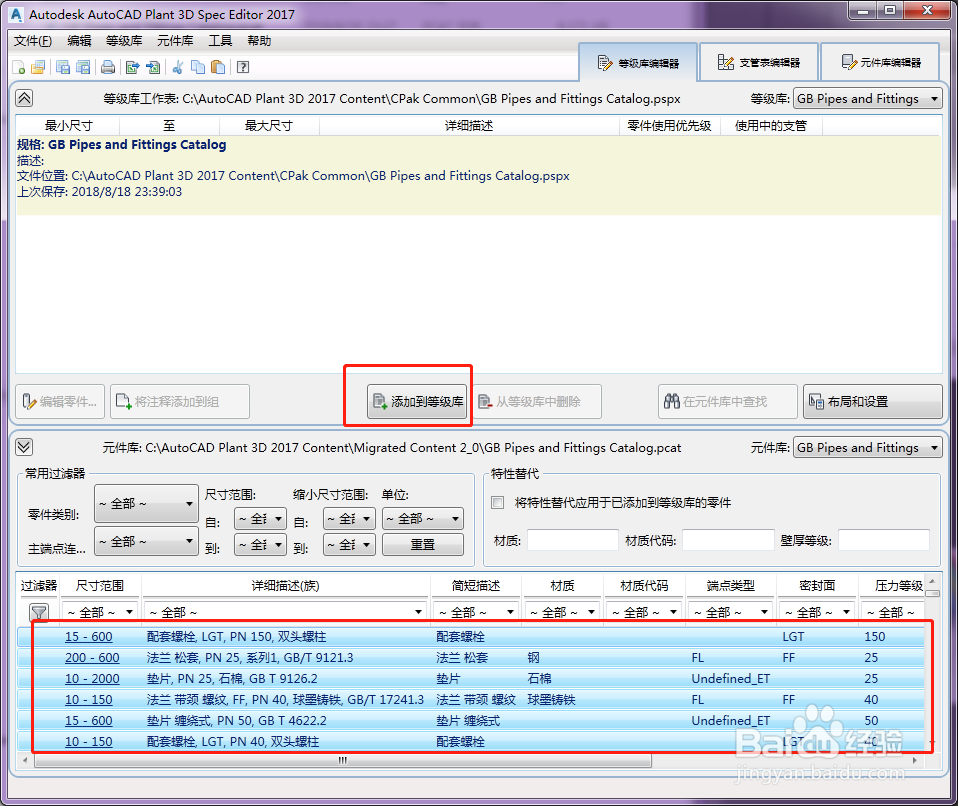Open 材质 column filter dropdown

coord(562,612)
